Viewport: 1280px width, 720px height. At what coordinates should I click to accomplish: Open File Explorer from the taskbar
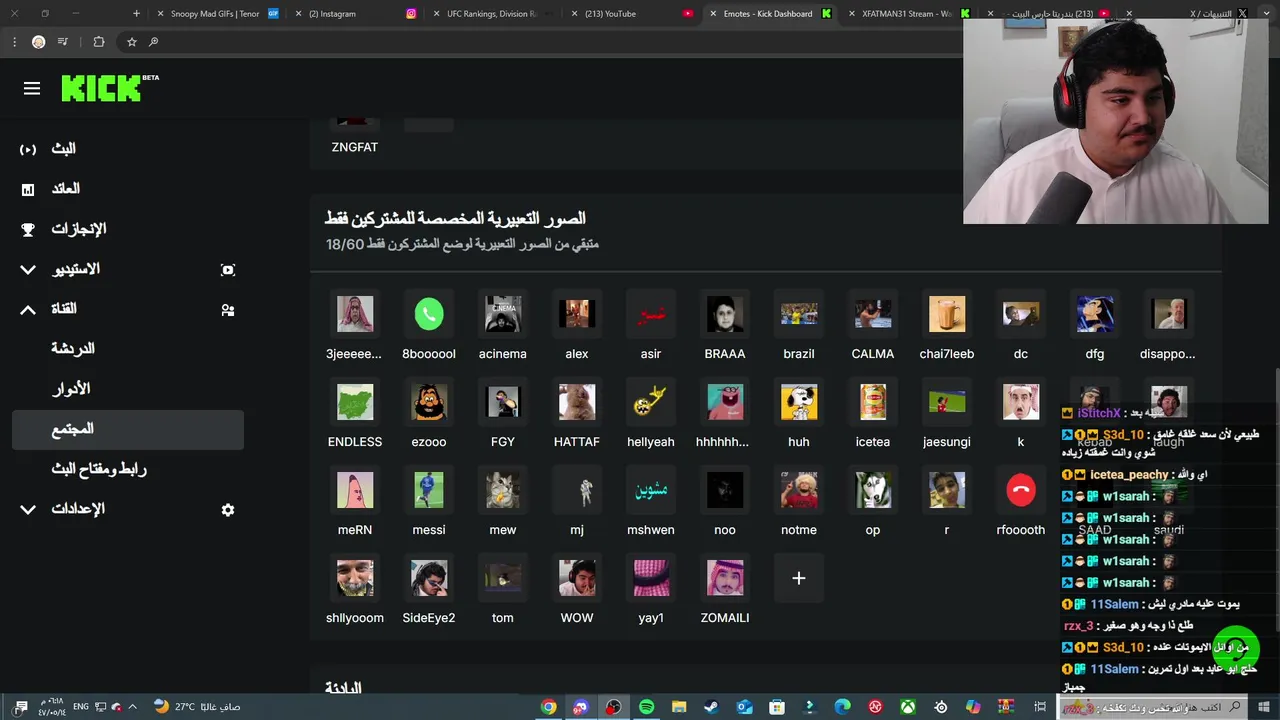(678, 707)
